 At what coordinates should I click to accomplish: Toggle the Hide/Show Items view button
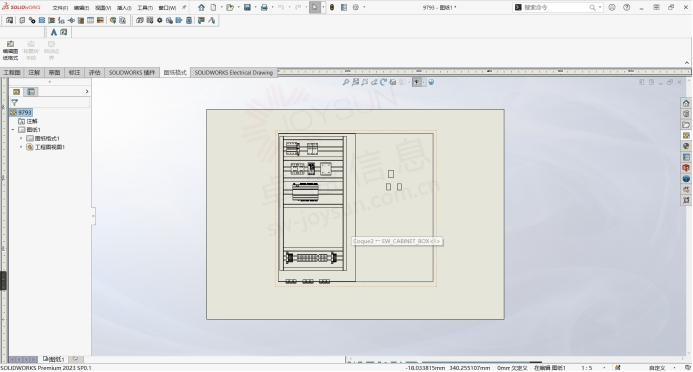pos(417,82)
